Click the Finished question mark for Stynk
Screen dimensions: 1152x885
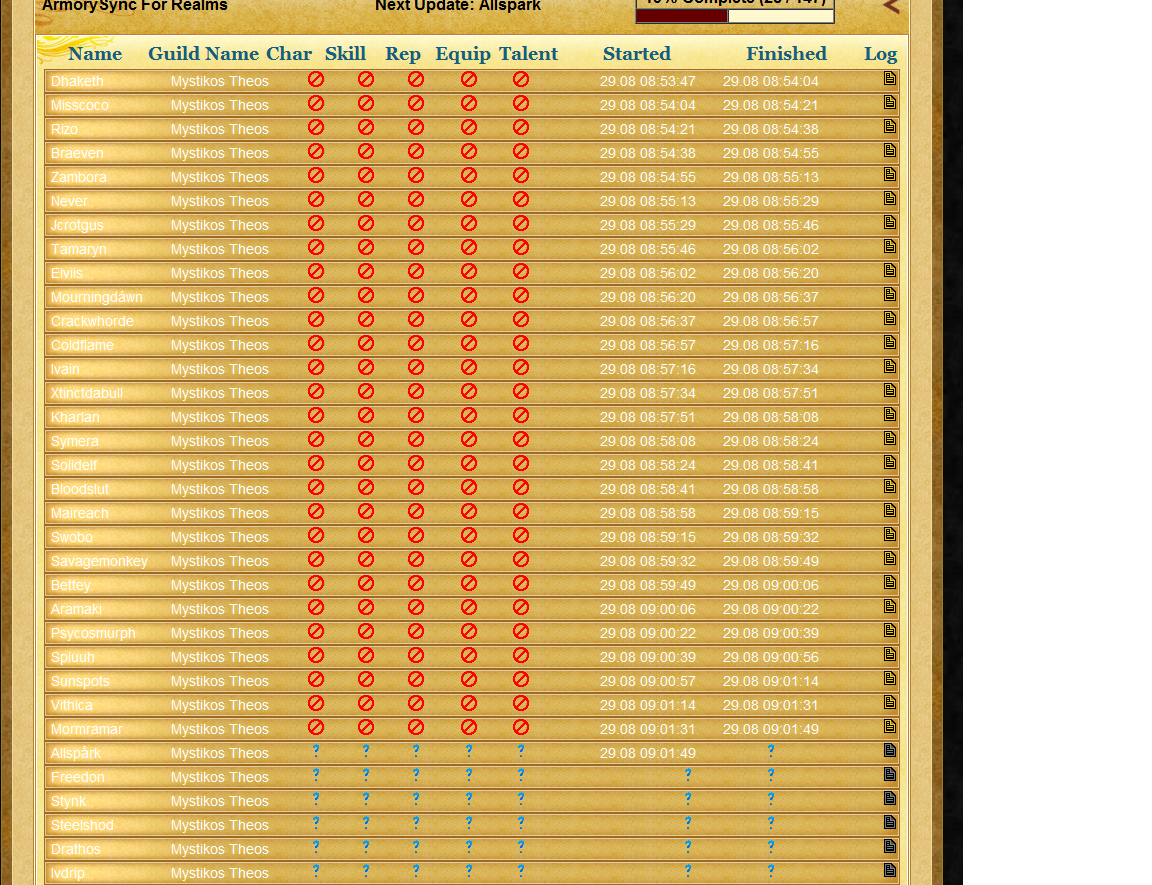(x=771, y=799)
